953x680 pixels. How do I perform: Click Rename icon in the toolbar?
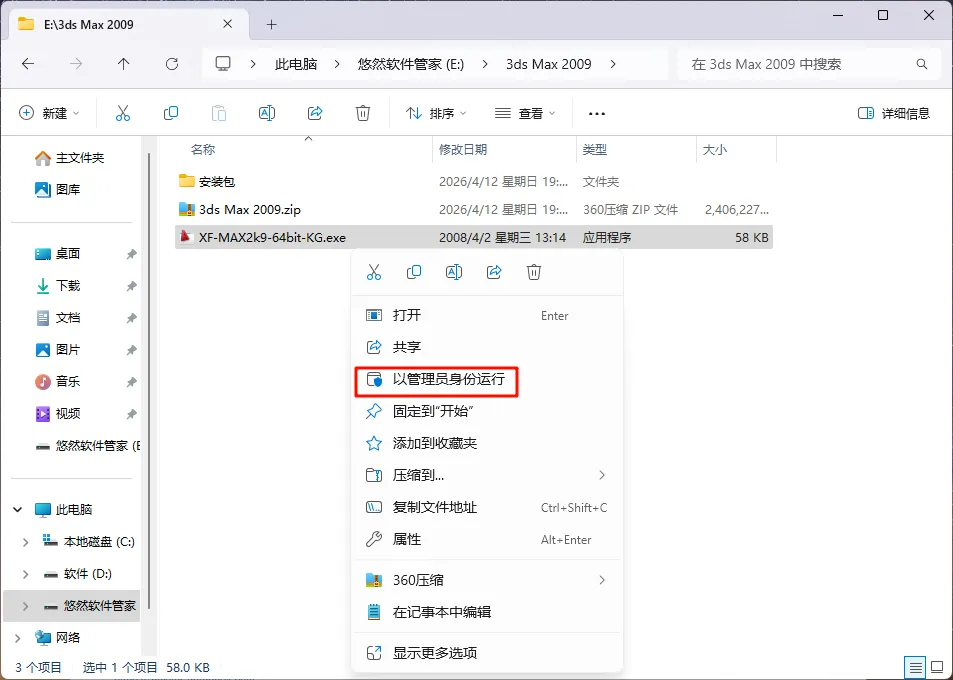coord(267,113)
